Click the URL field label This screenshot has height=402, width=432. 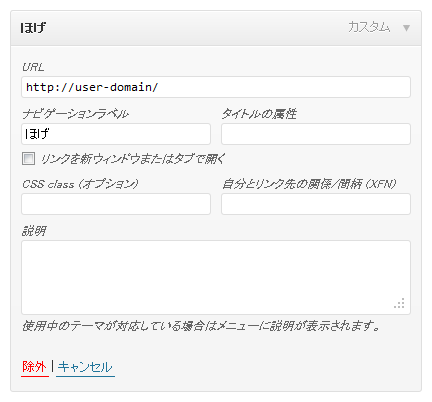pos(33,67)
